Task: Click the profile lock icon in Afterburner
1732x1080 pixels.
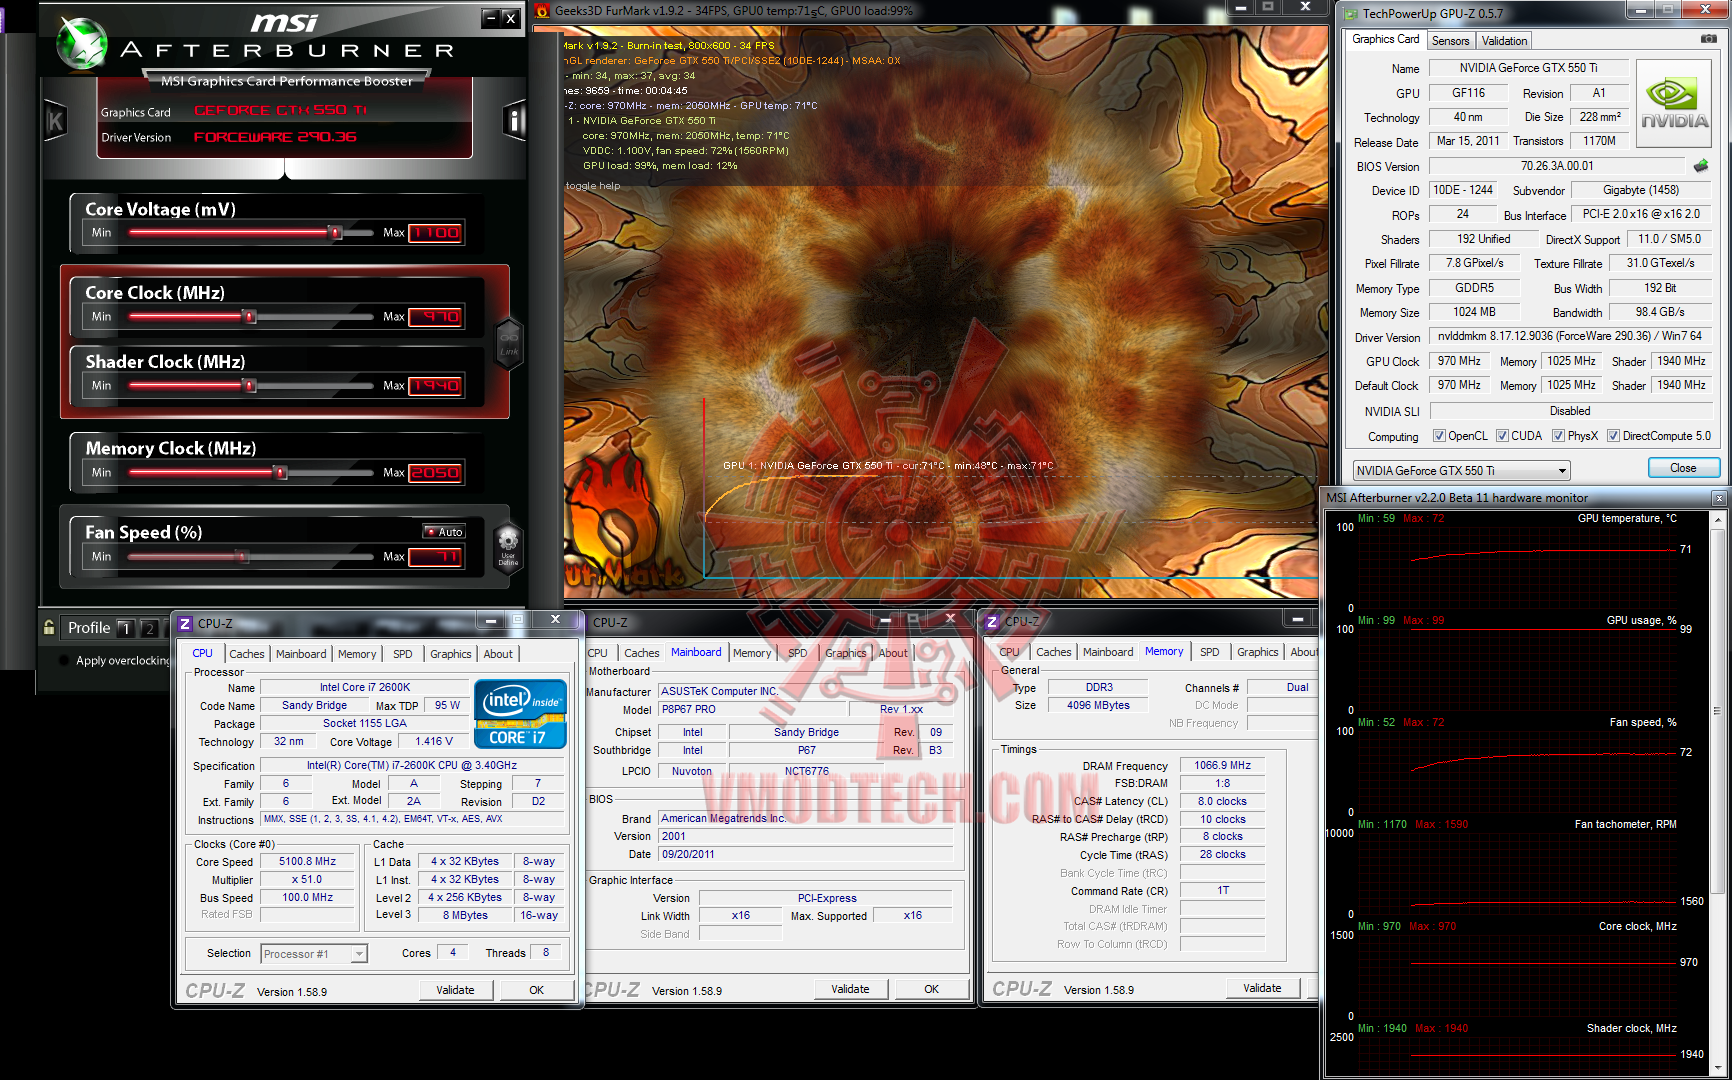Action: coord(48,627)
